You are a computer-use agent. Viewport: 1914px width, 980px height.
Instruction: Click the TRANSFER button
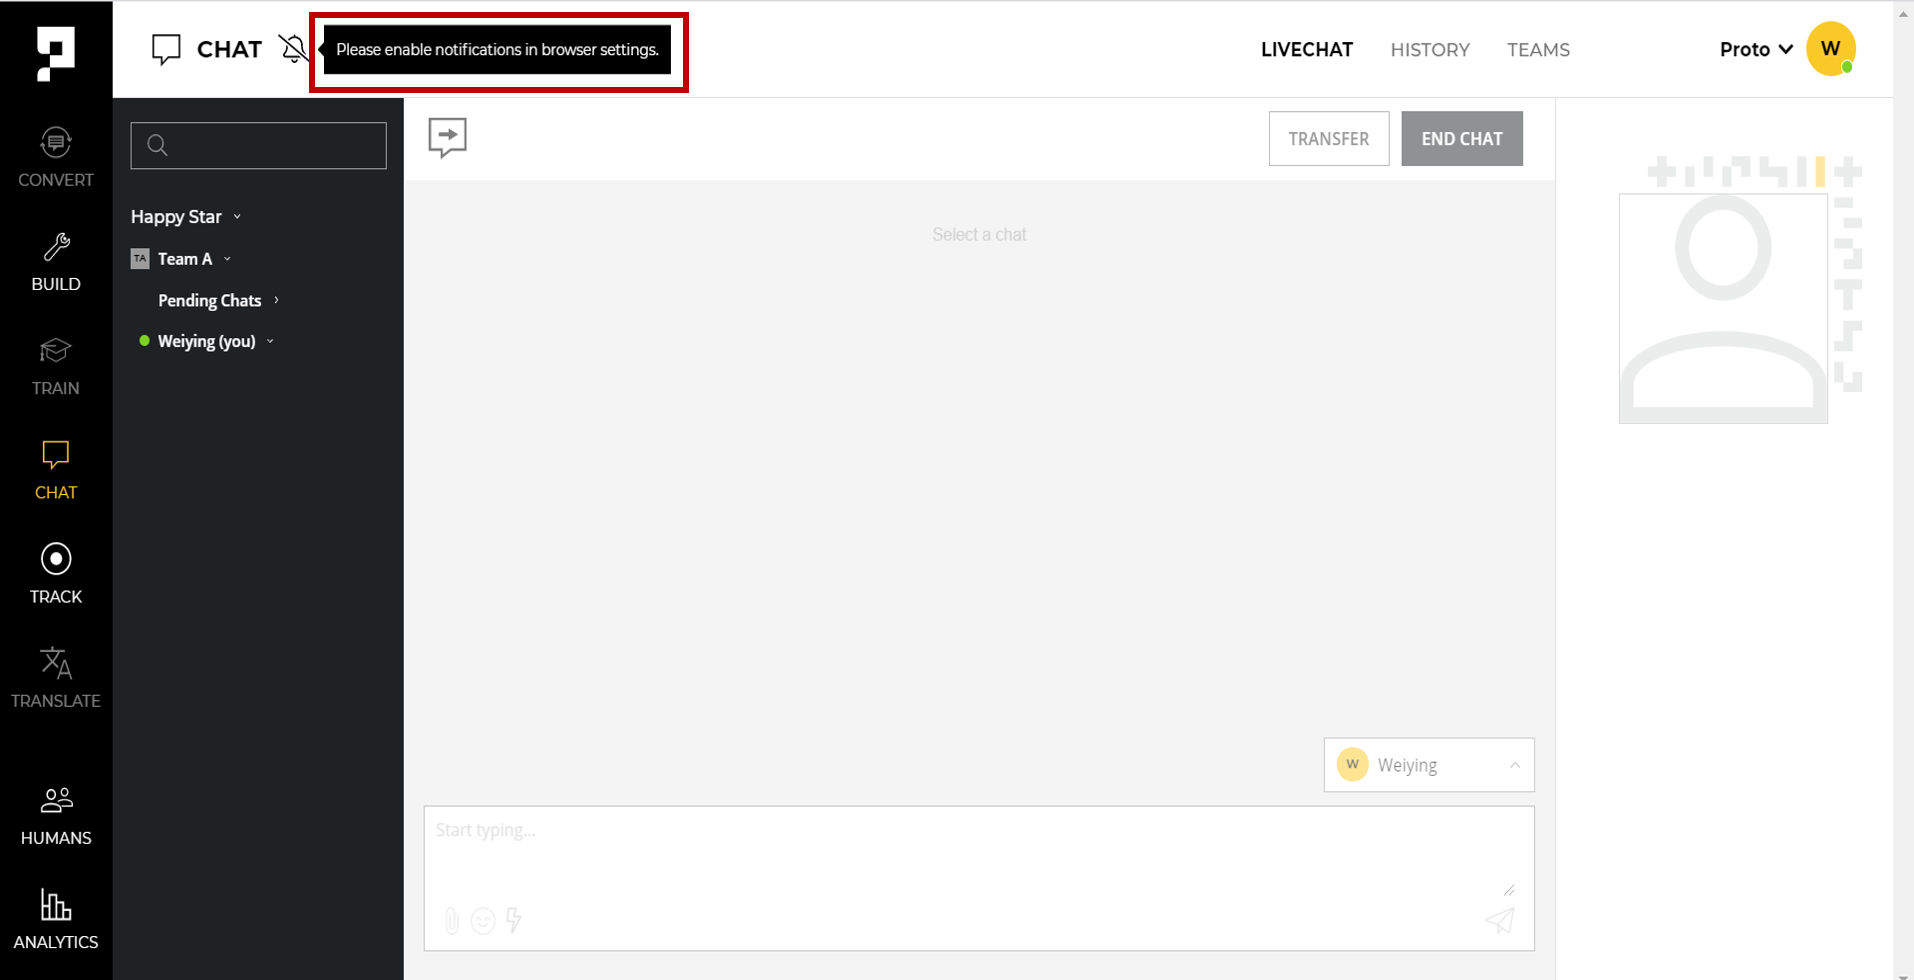[x=1328, y=138]
